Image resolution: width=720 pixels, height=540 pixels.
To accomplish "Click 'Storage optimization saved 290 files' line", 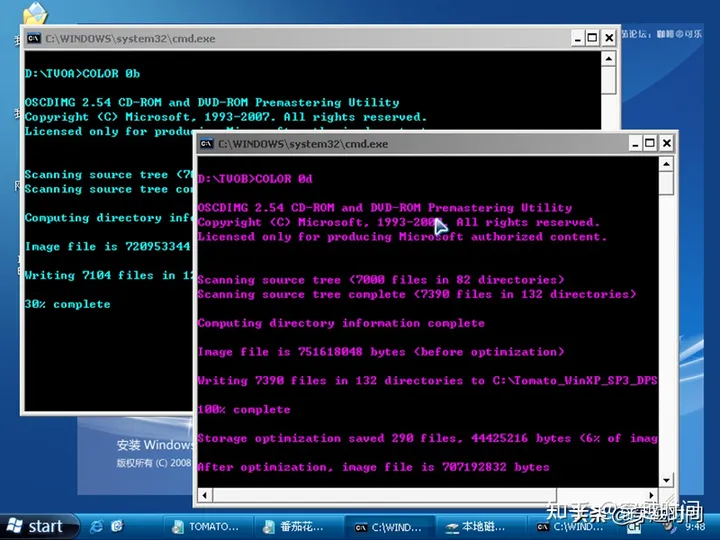I will [x=428, y=438].
